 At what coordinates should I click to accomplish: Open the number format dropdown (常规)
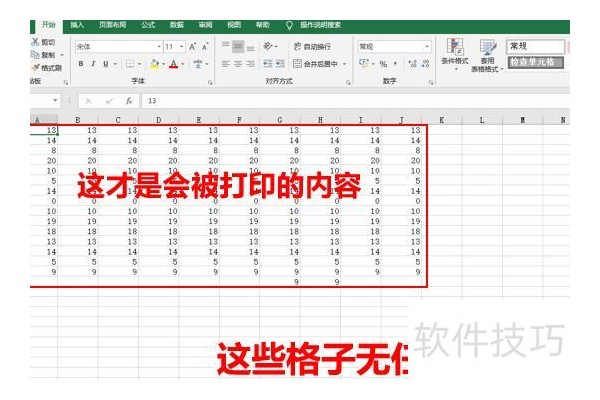427,47
